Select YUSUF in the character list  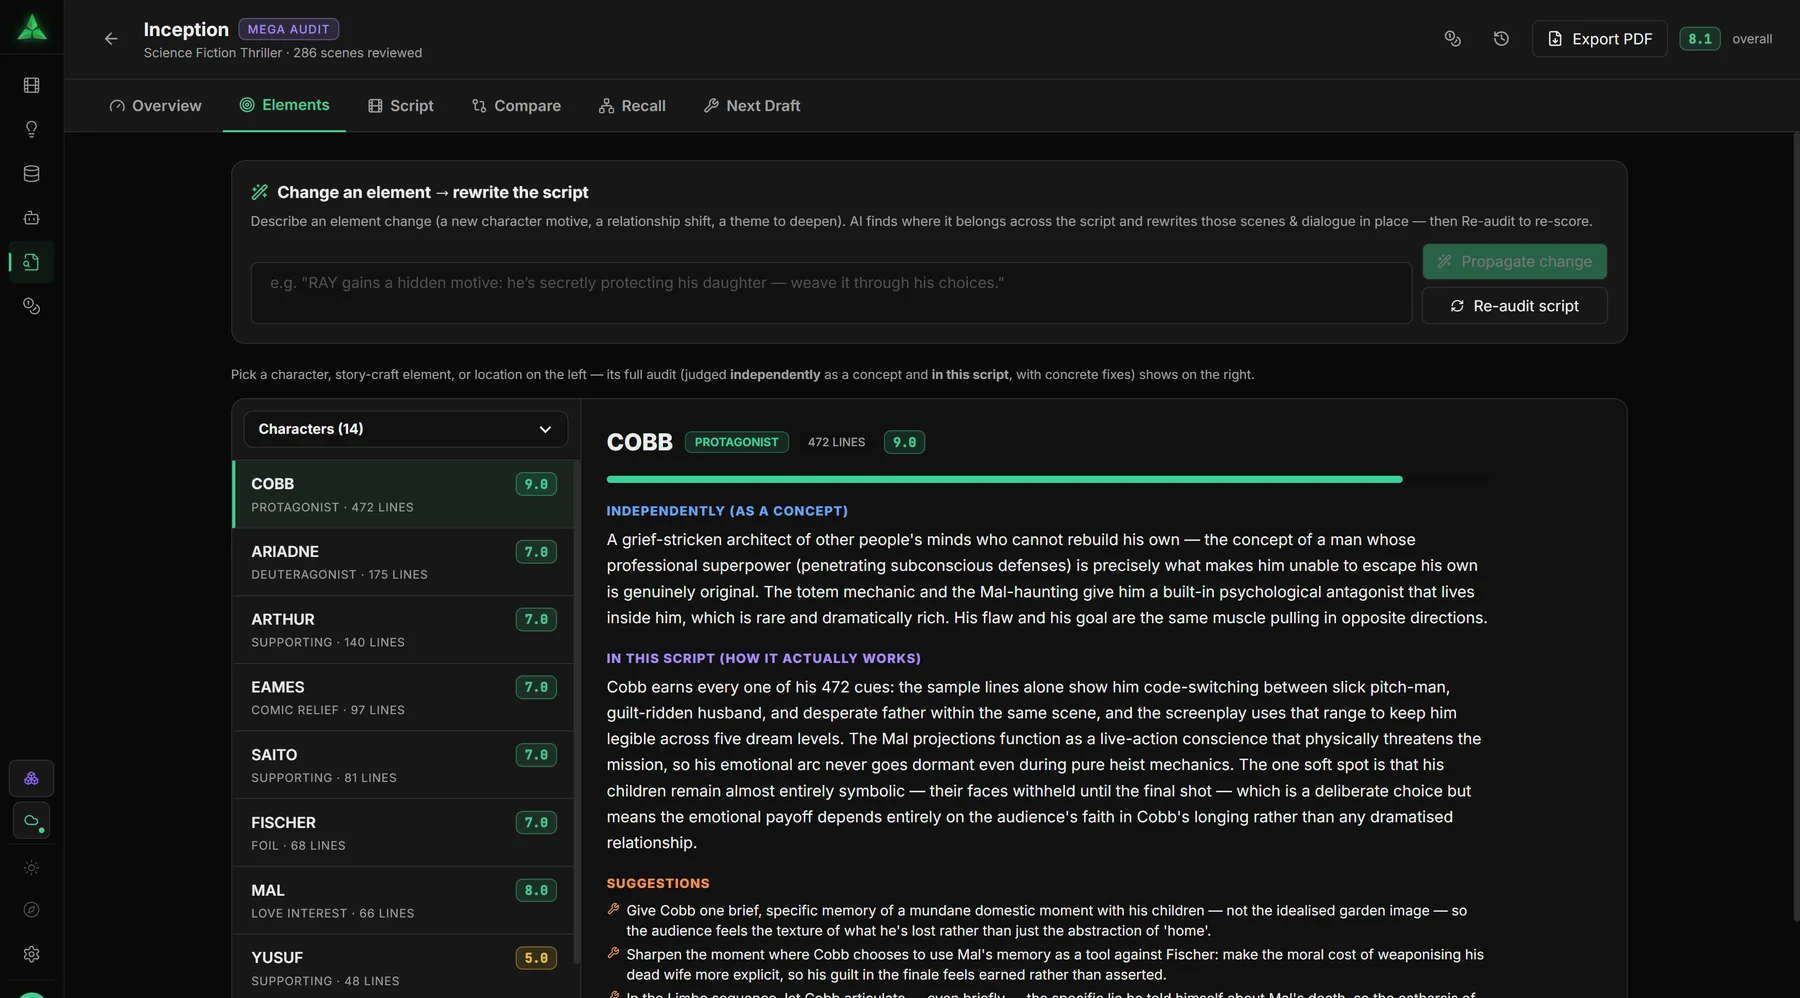point(404,967)
